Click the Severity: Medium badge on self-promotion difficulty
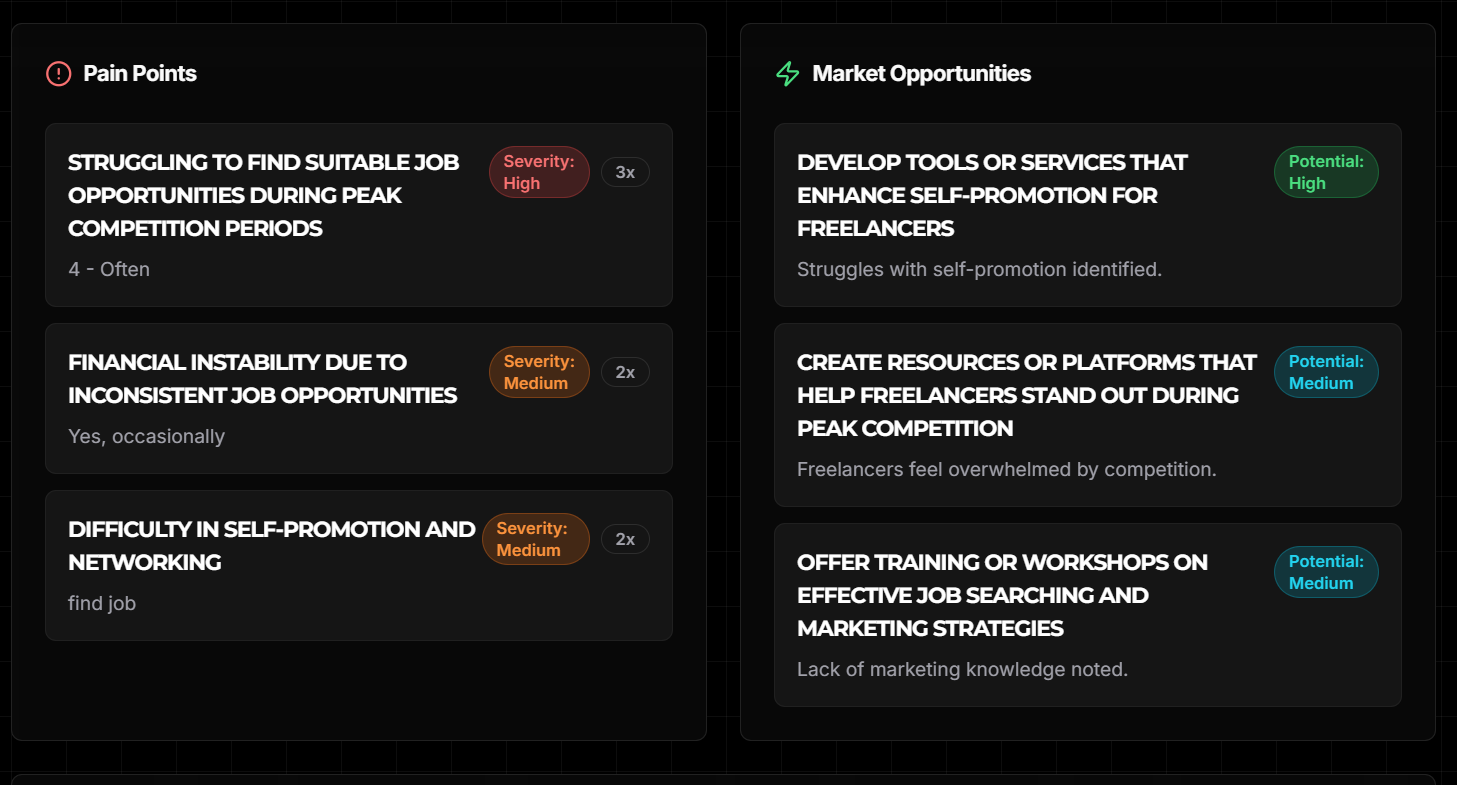Viewport: 1457px width, 785px height. click(x=536, y=538)
